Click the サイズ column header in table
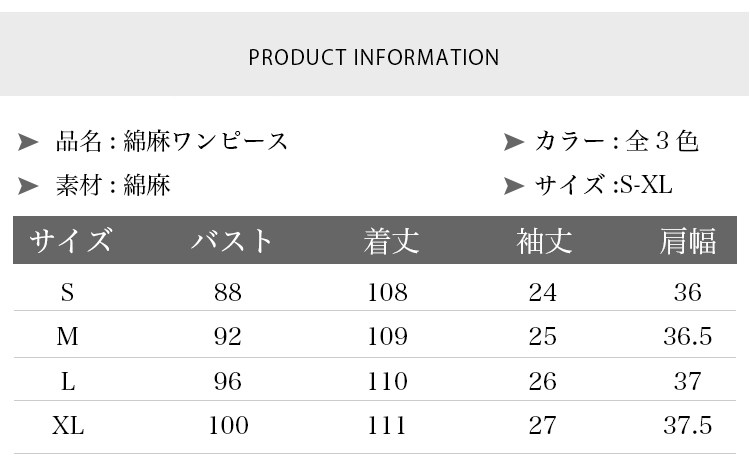 pyautogui.click(x=70, y=241)
